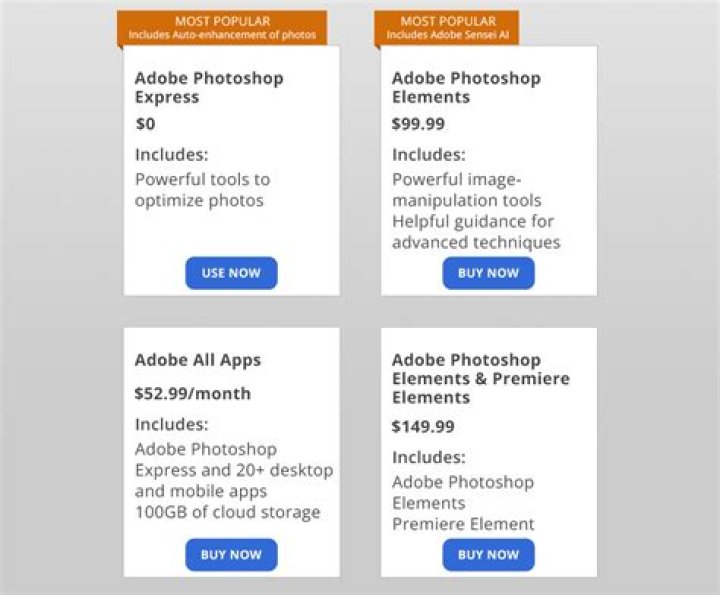Click the Adobe Photoshop Express title

click(x=209, y=88)
